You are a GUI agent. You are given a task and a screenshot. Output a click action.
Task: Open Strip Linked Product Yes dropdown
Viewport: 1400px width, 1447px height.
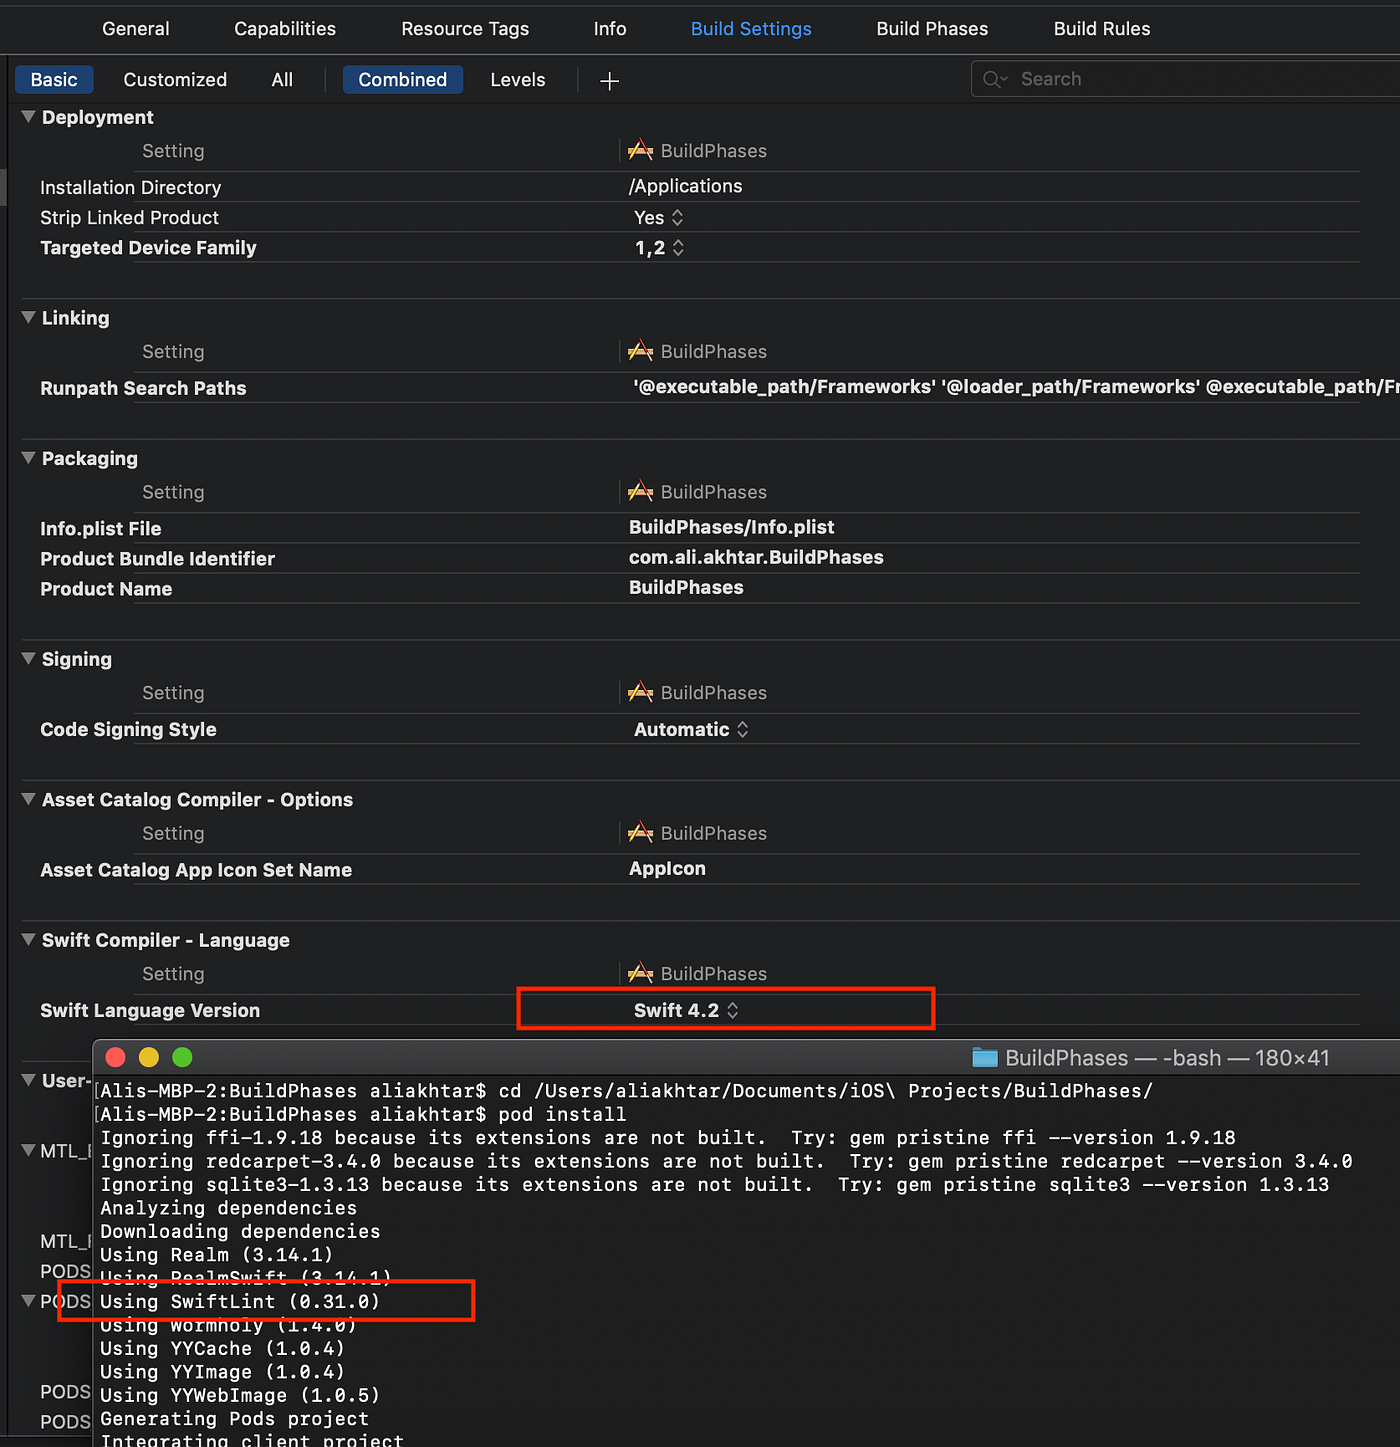[x=658, y=217]
